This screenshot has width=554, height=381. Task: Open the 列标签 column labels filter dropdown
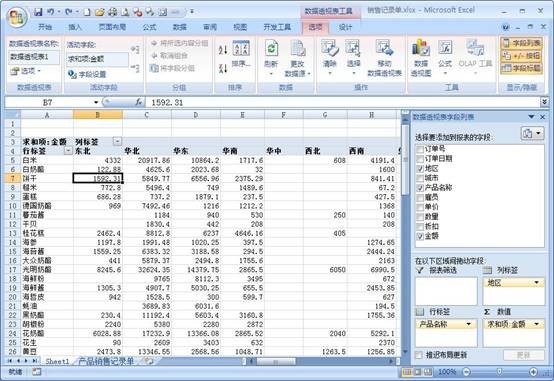point(117,142)
